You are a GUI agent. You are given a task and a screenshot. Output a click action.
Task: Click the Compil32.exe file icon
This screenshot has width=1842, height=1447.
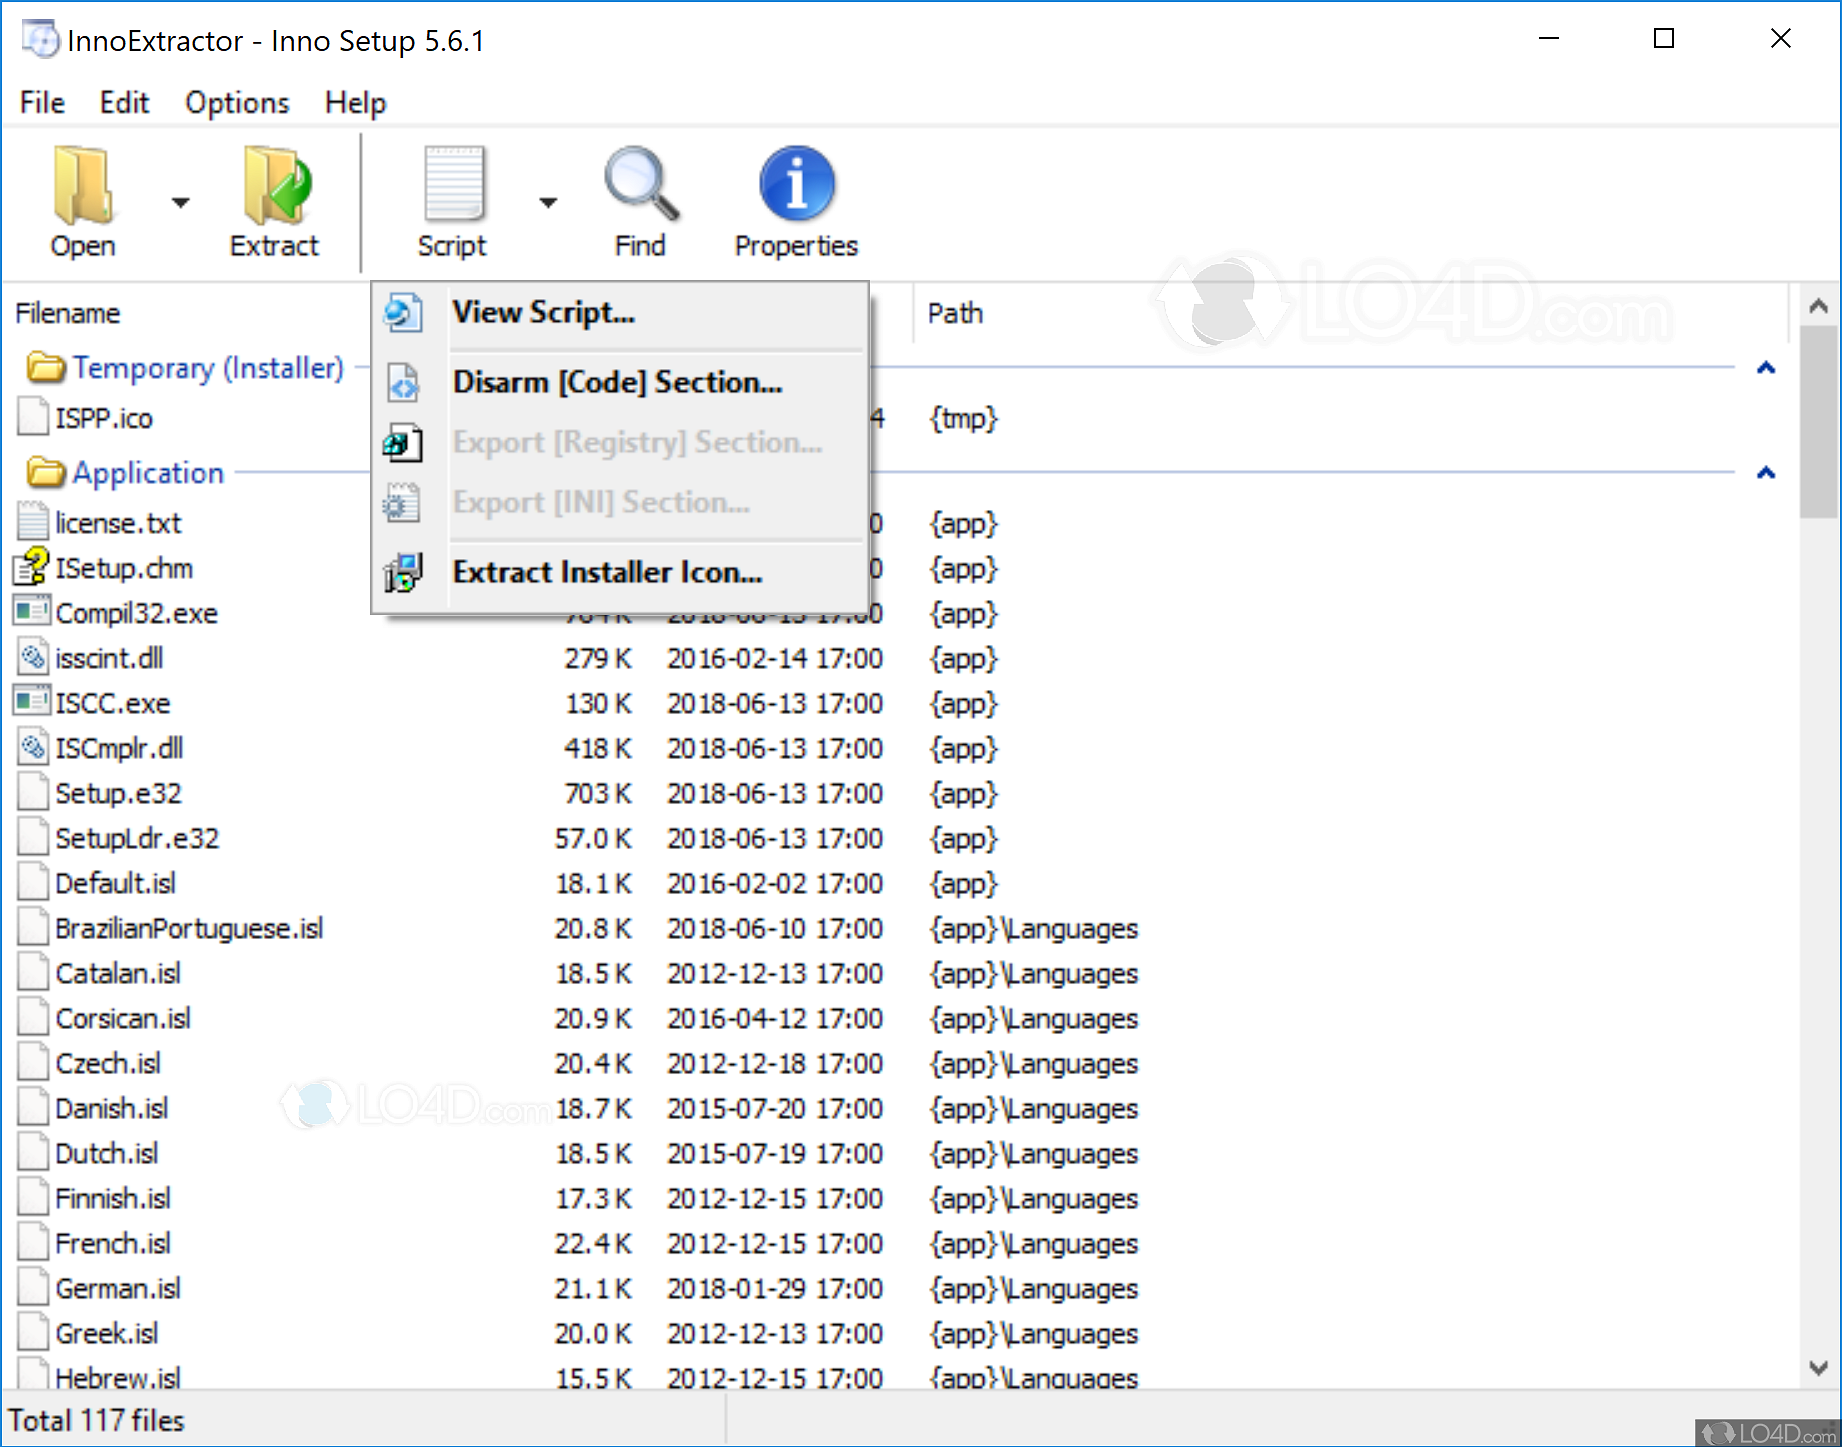pyautogui.click(x=31, y=611)
